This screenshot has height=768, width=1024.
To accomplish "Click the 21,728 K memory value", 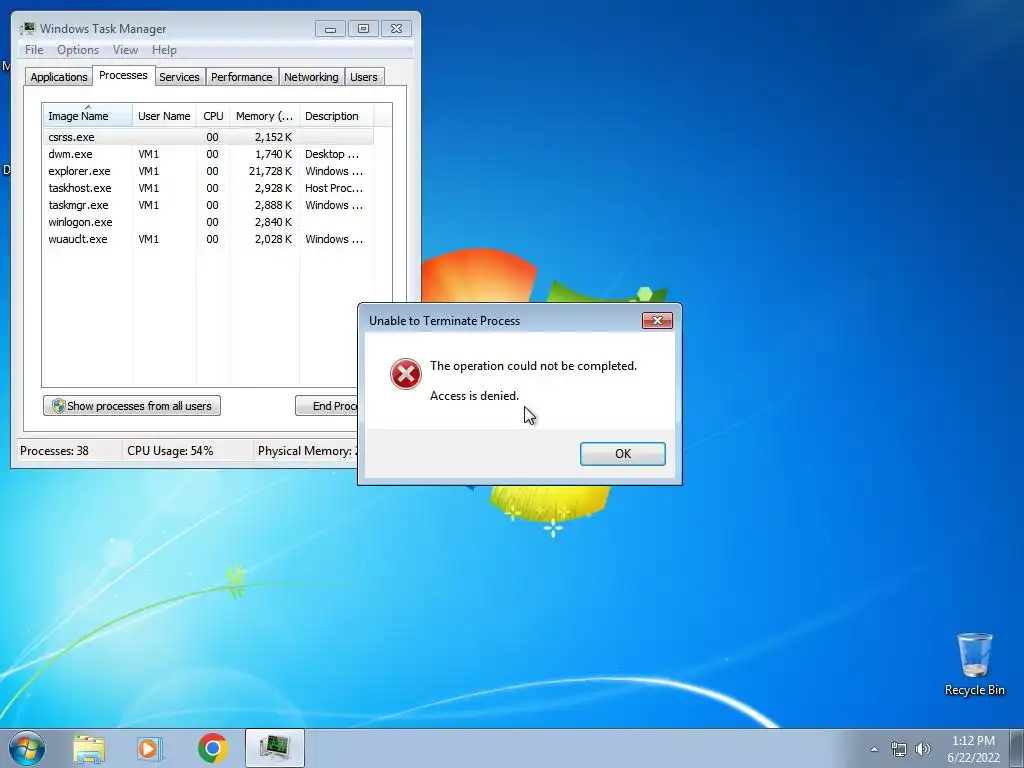I will 270,171.
